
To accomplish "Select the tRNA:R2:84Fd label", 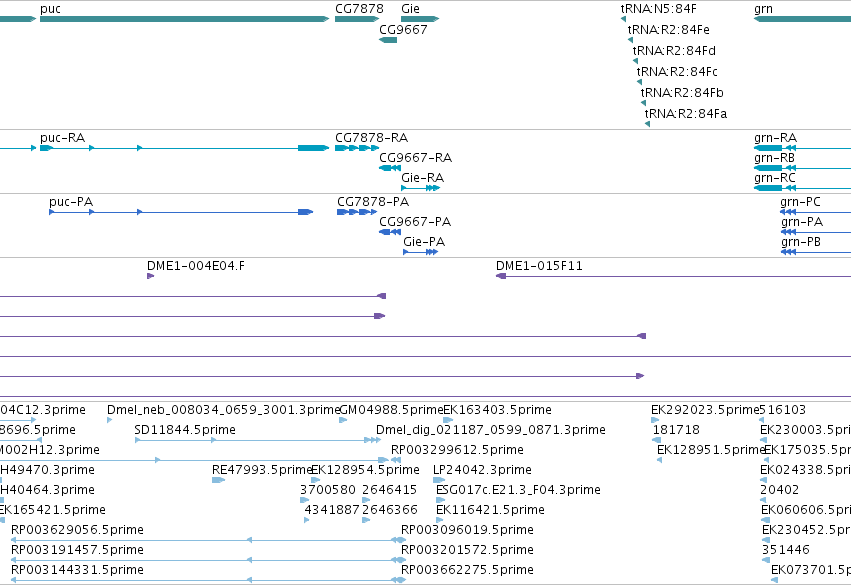I will tap(674, 51).
